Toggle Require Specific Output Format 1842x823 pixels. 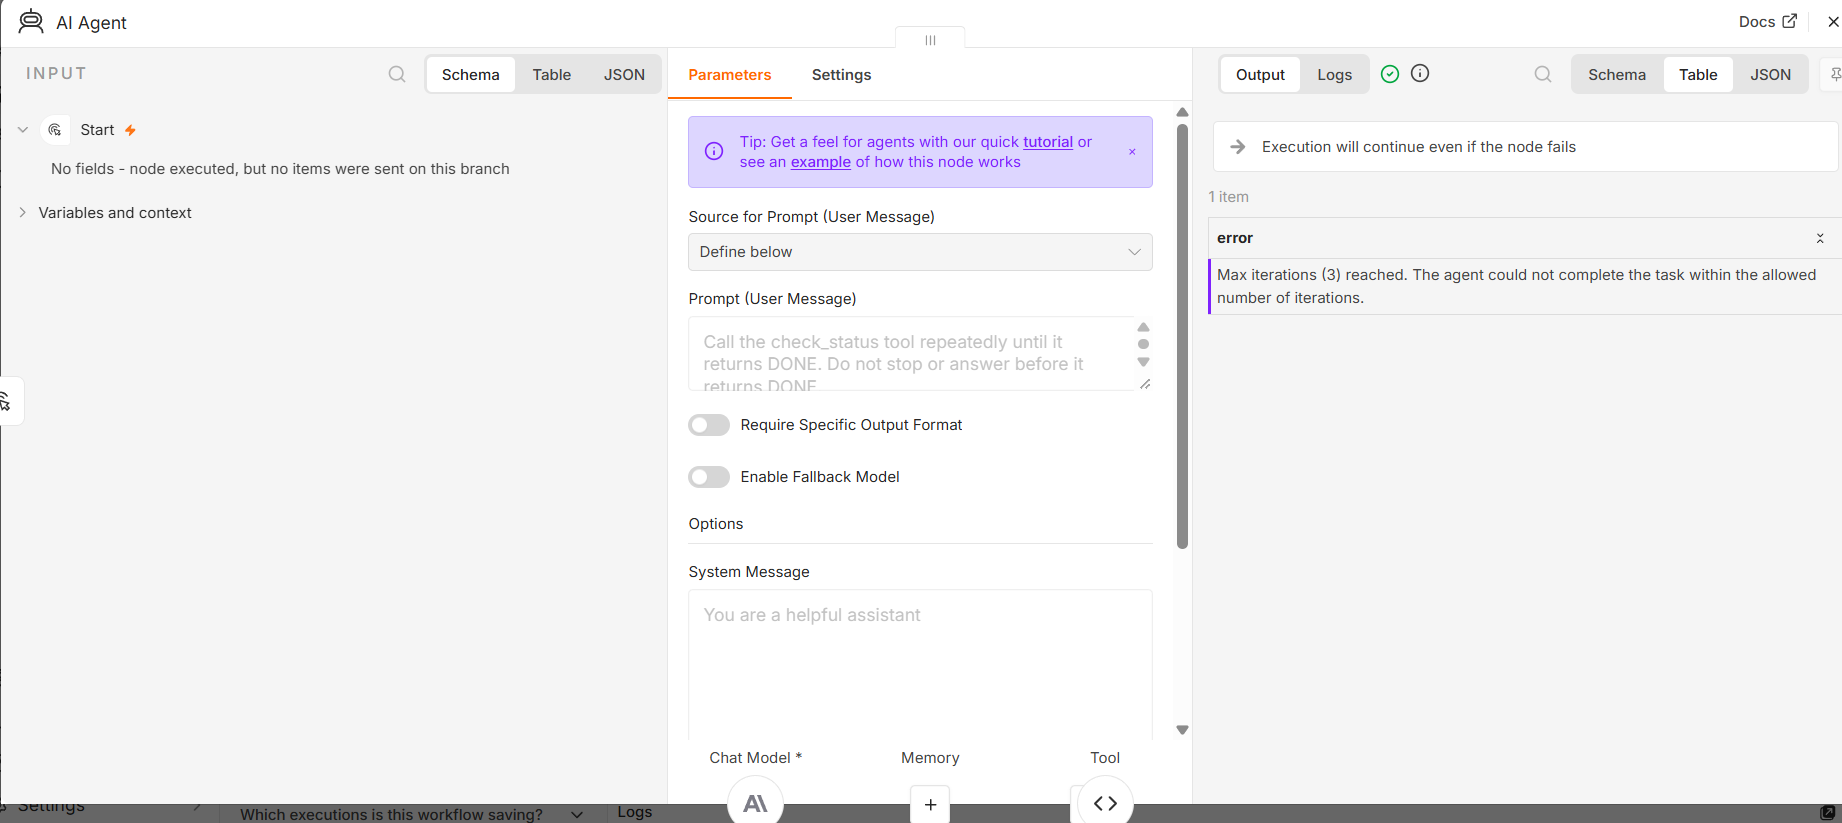point(709,425)
